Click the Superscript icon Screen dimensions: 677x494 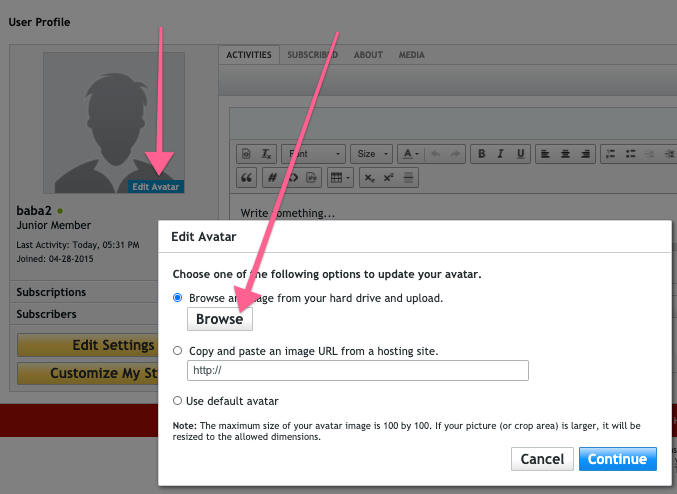click(388, 177)
